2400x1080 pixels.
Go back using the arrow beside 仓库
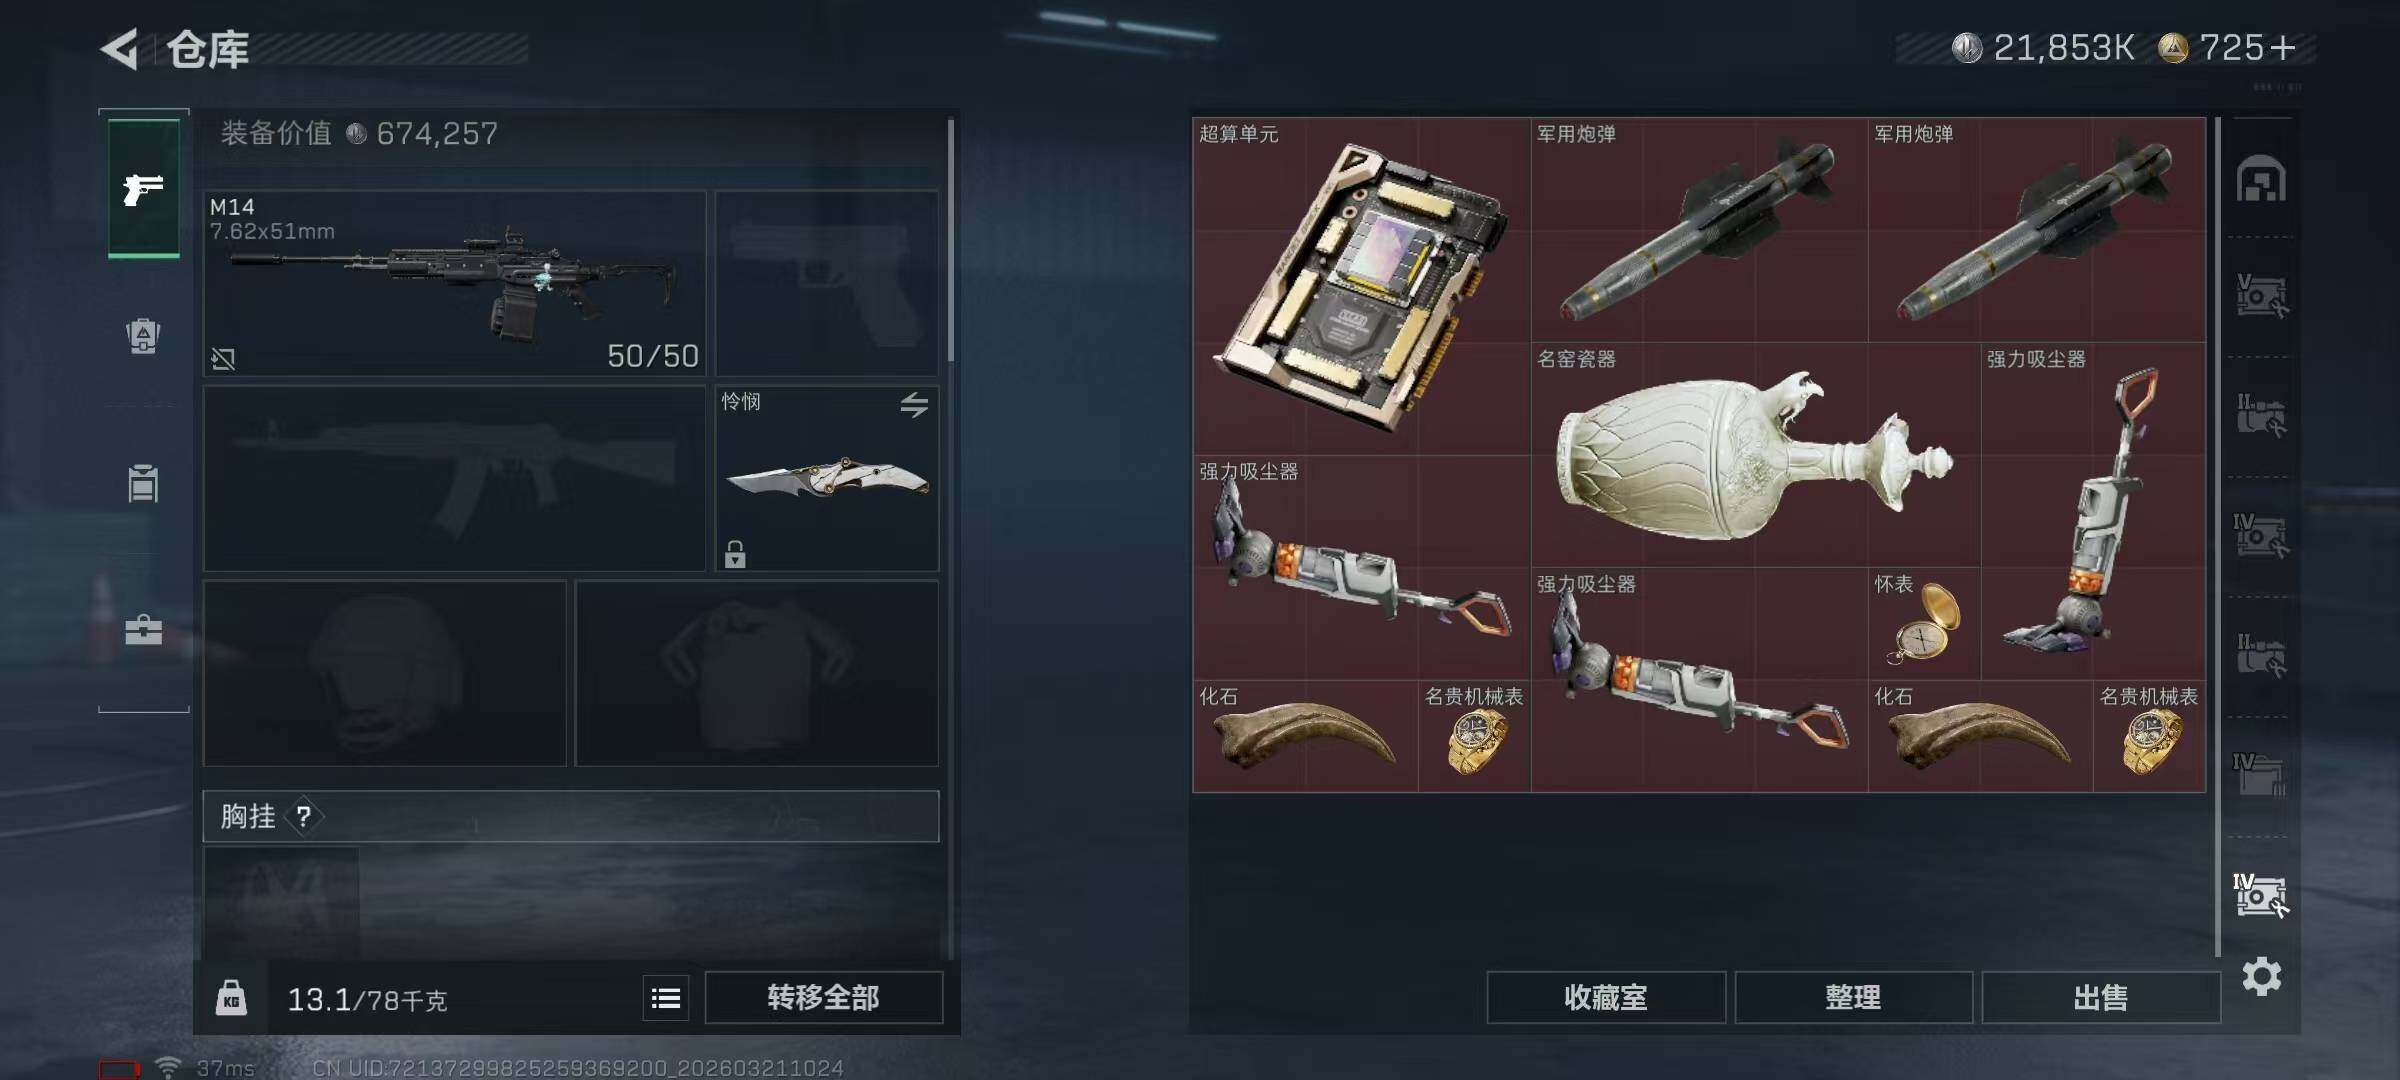[x=120, y=48]
